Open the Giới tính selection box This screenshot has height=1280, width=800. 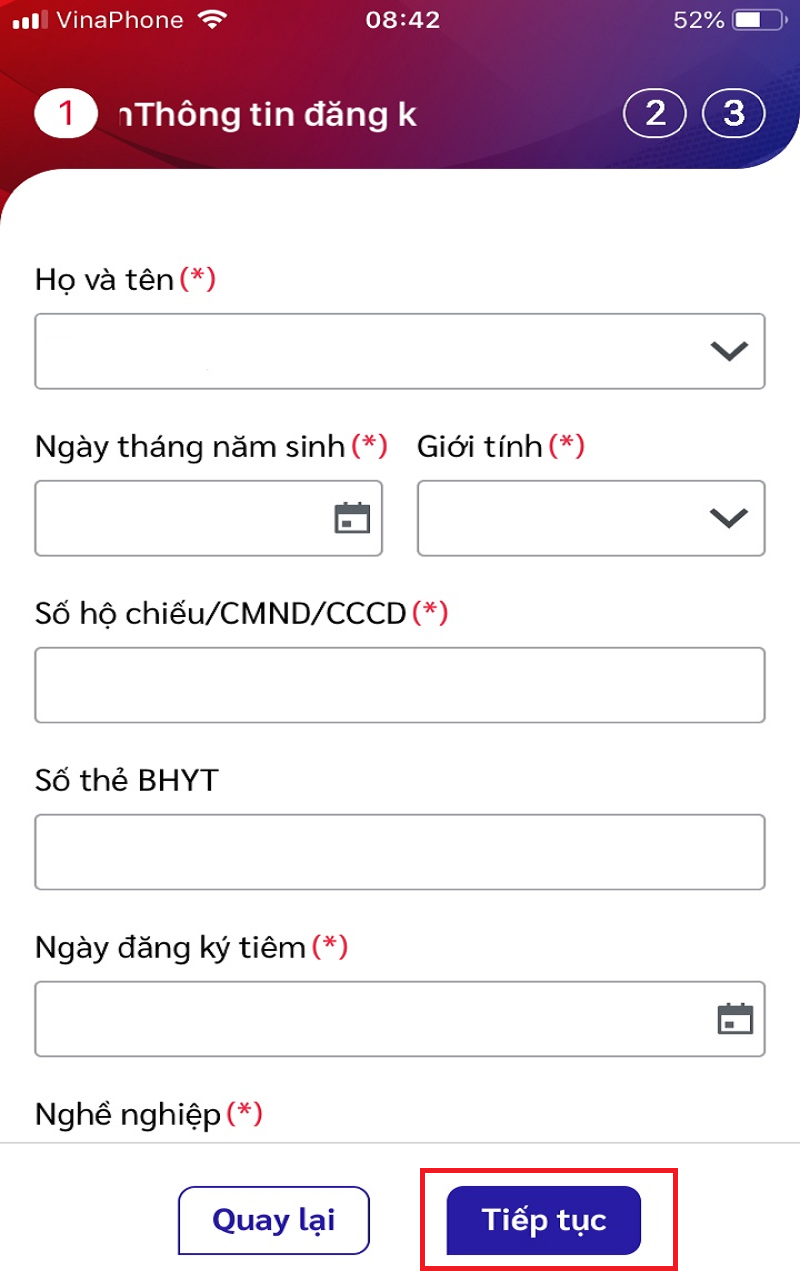pos(591,518)
